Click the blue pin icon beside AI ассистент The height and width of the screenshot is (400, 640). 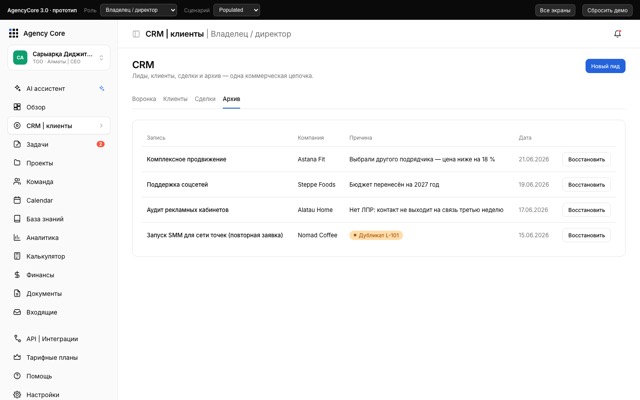click(102, 88)
